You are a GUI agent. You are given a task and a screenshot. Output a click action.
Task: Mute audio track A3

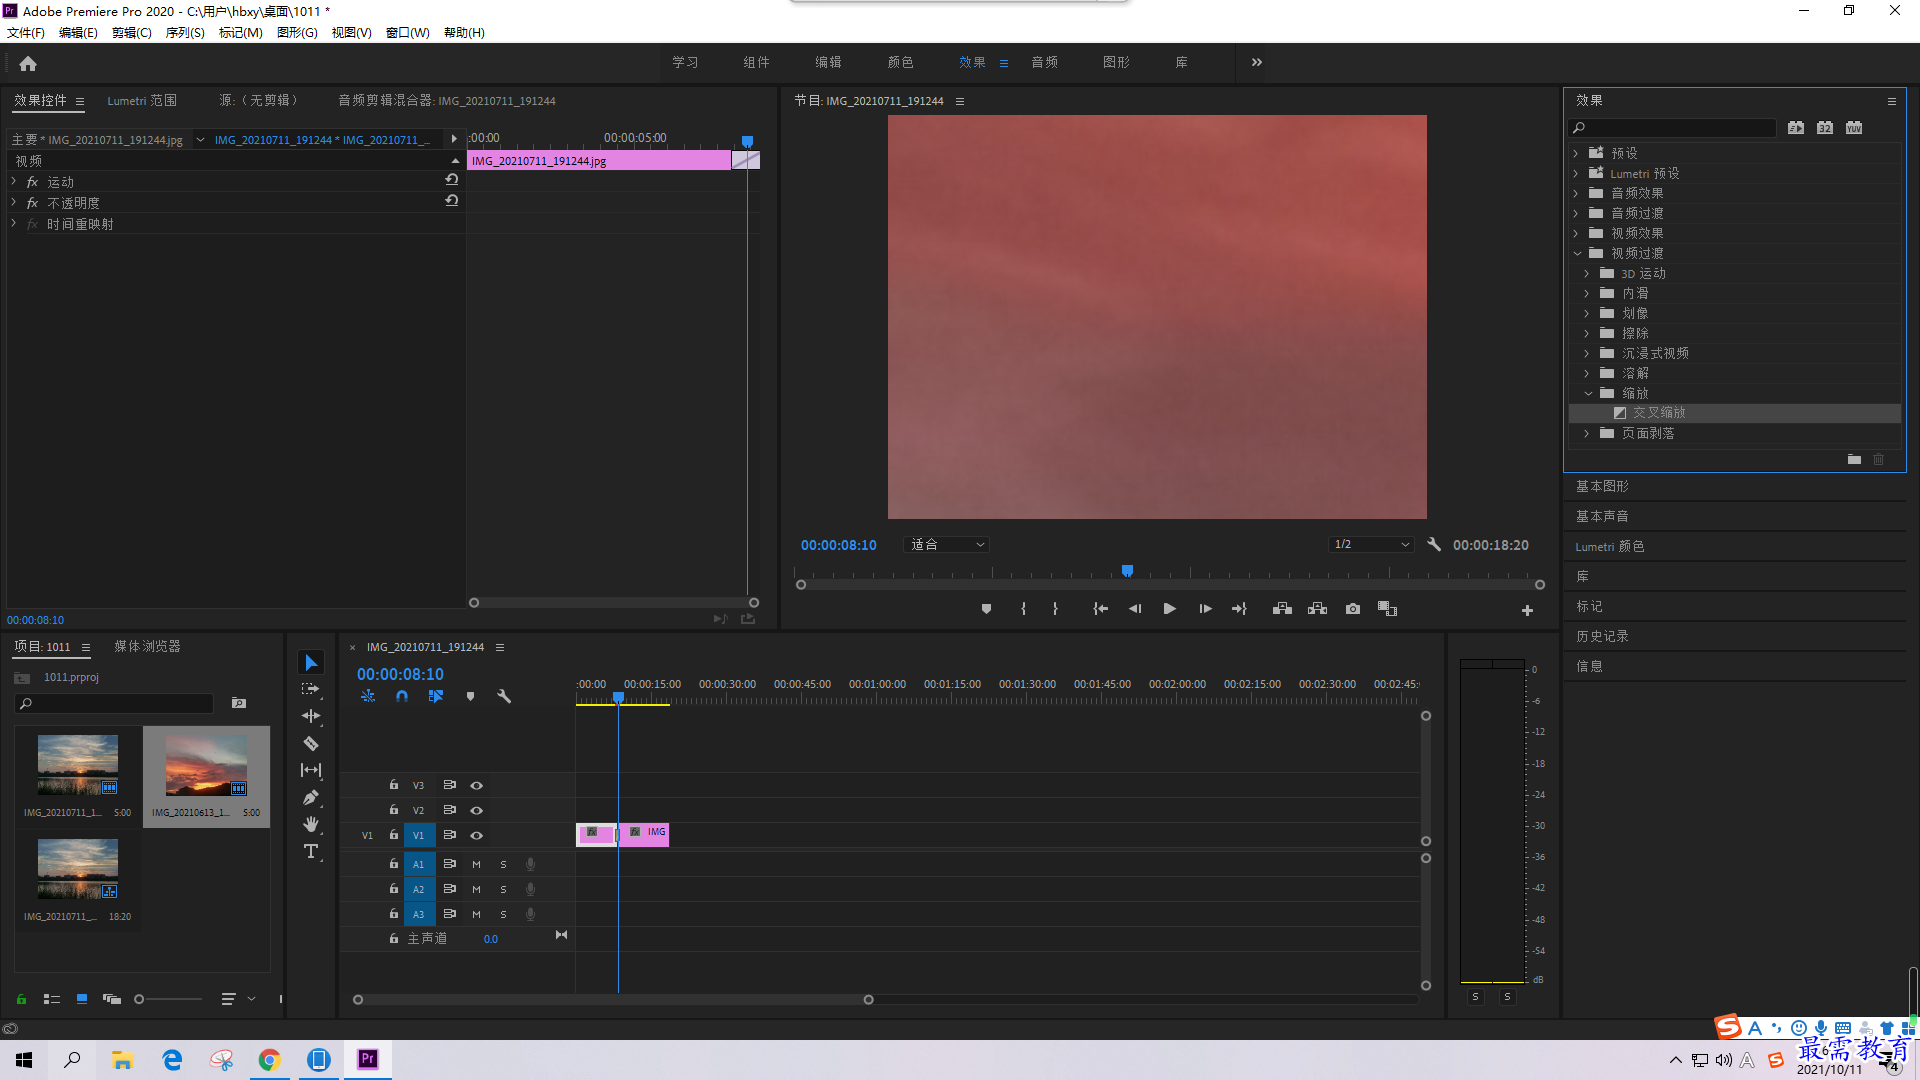(477, 914)
